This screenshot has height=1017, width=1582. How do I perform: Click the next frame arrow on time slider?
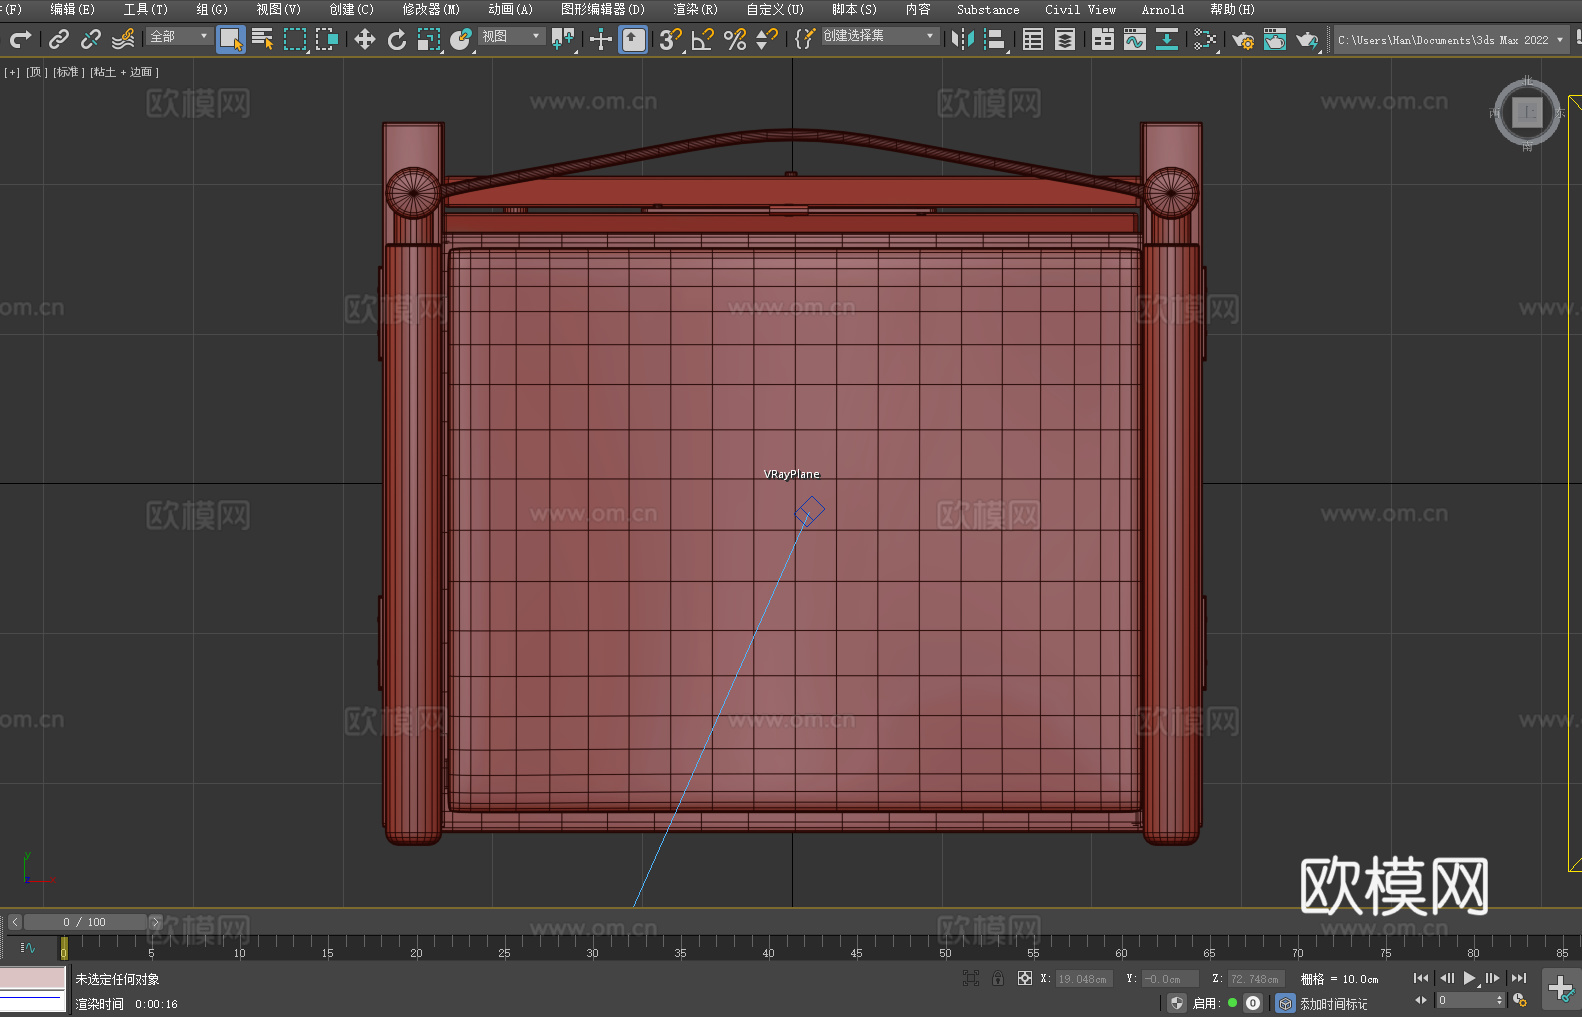pyautogui.click(x=155, y=922)
